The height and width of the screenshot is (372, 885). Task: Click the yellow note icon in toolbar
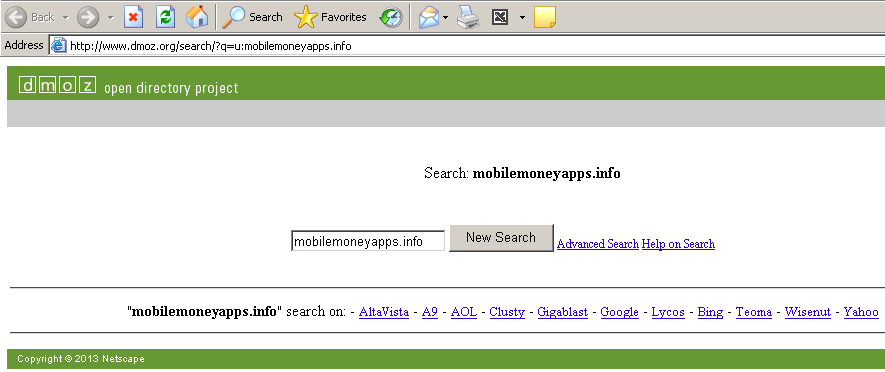[x=545, y=17]
